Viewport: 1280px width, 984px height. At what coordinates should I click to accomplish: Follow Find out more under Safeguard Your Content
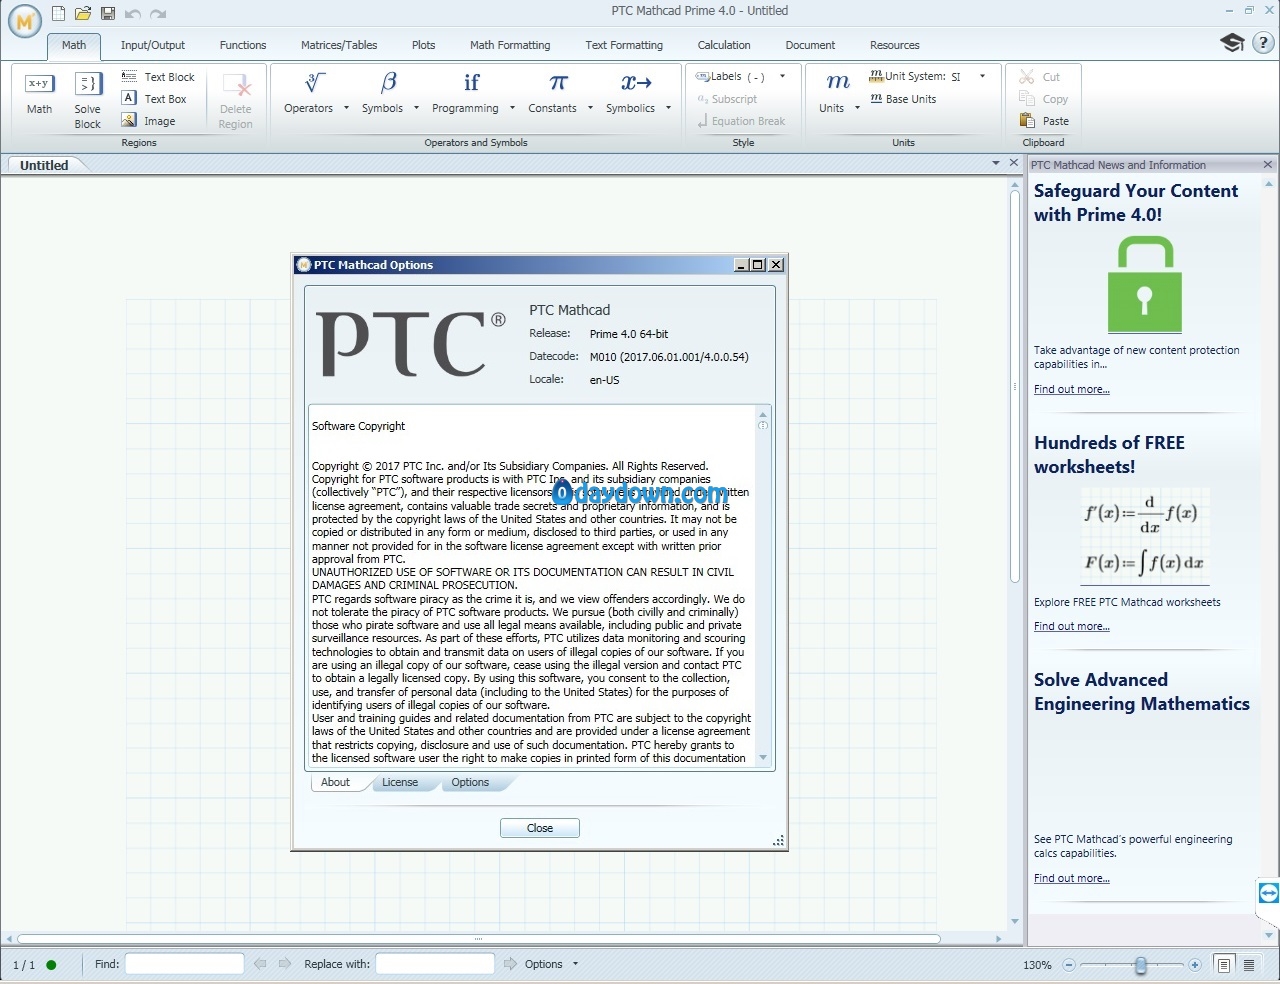click(x=1072, y=389)
